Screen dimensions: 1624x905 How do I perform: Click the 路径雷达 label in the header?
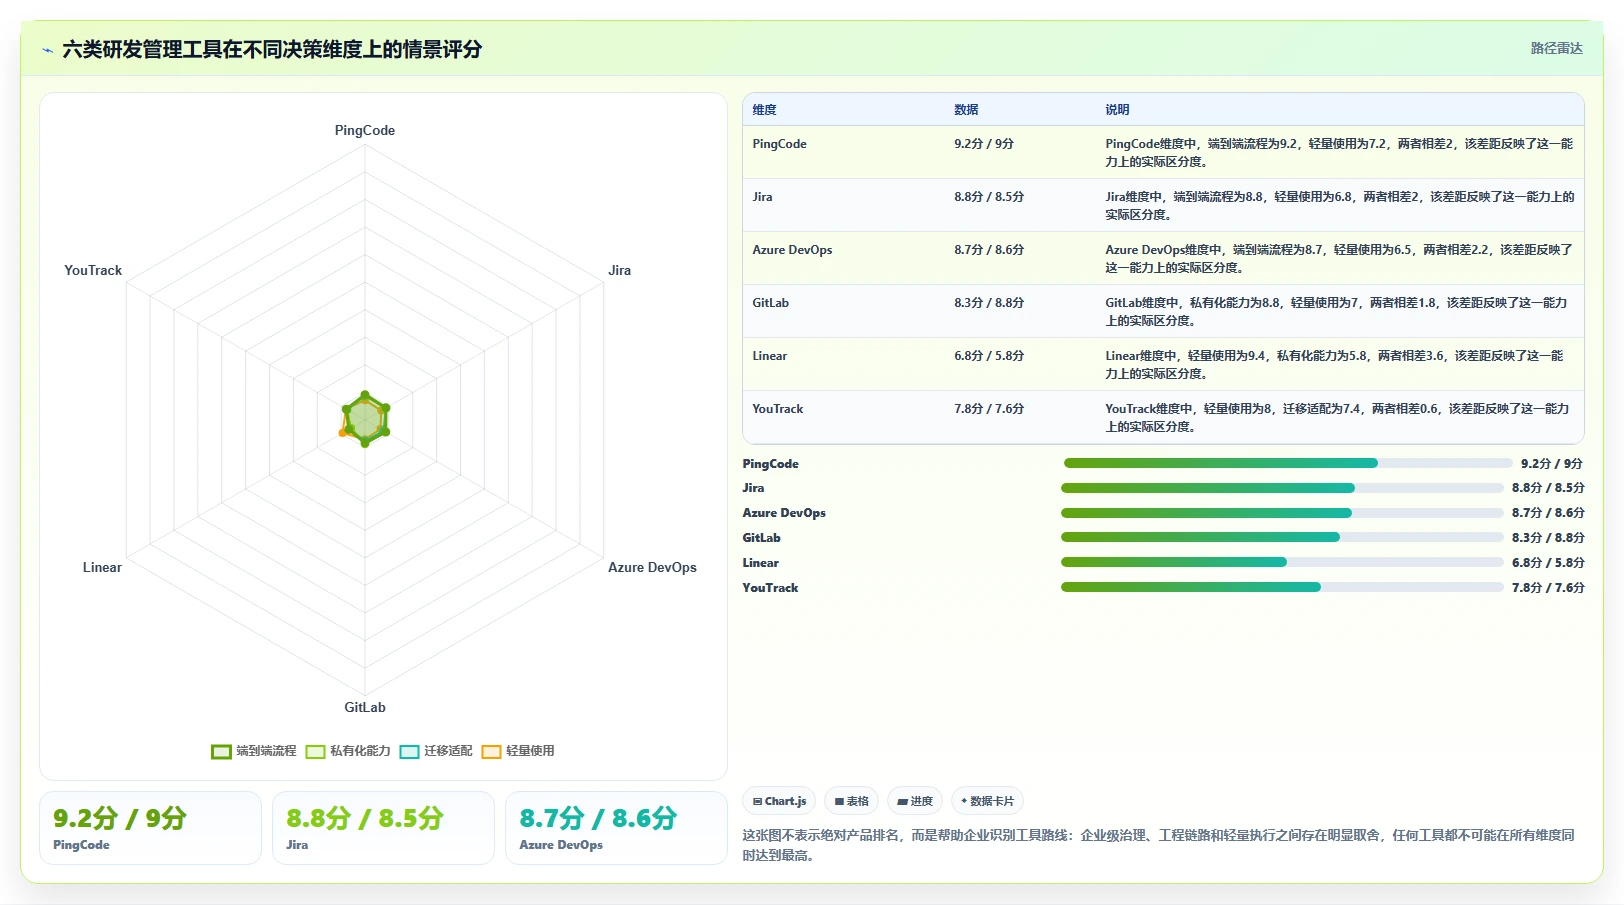tap(1556, 48)
